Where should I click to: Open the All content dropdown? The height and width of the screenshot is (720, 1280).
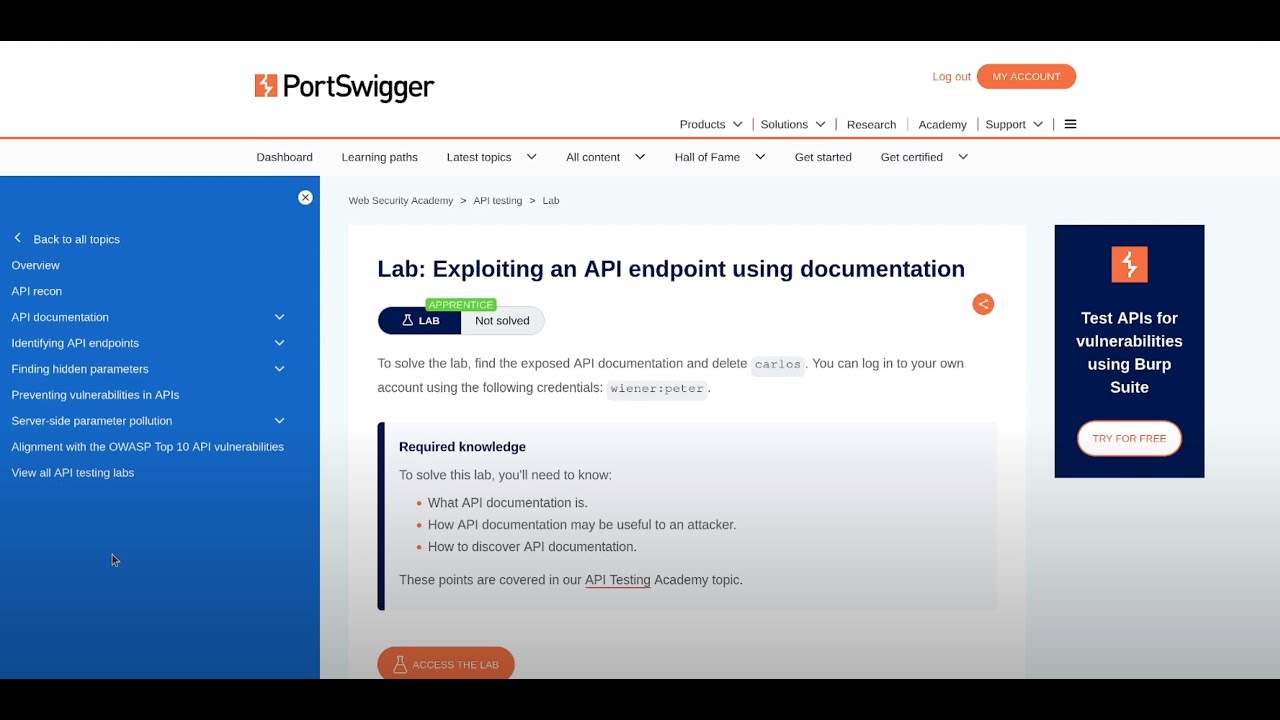coord(605,157)
